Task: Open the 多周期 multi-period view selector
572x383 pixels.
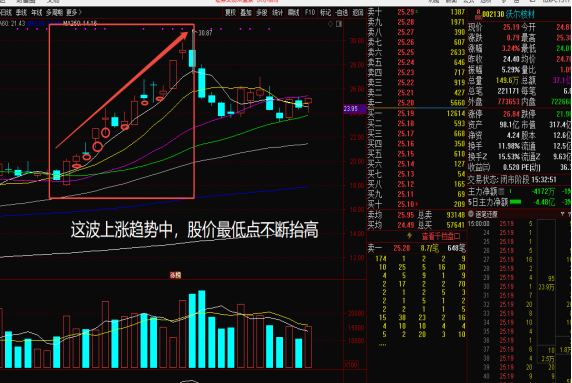Action: click(x=54, y=13)
